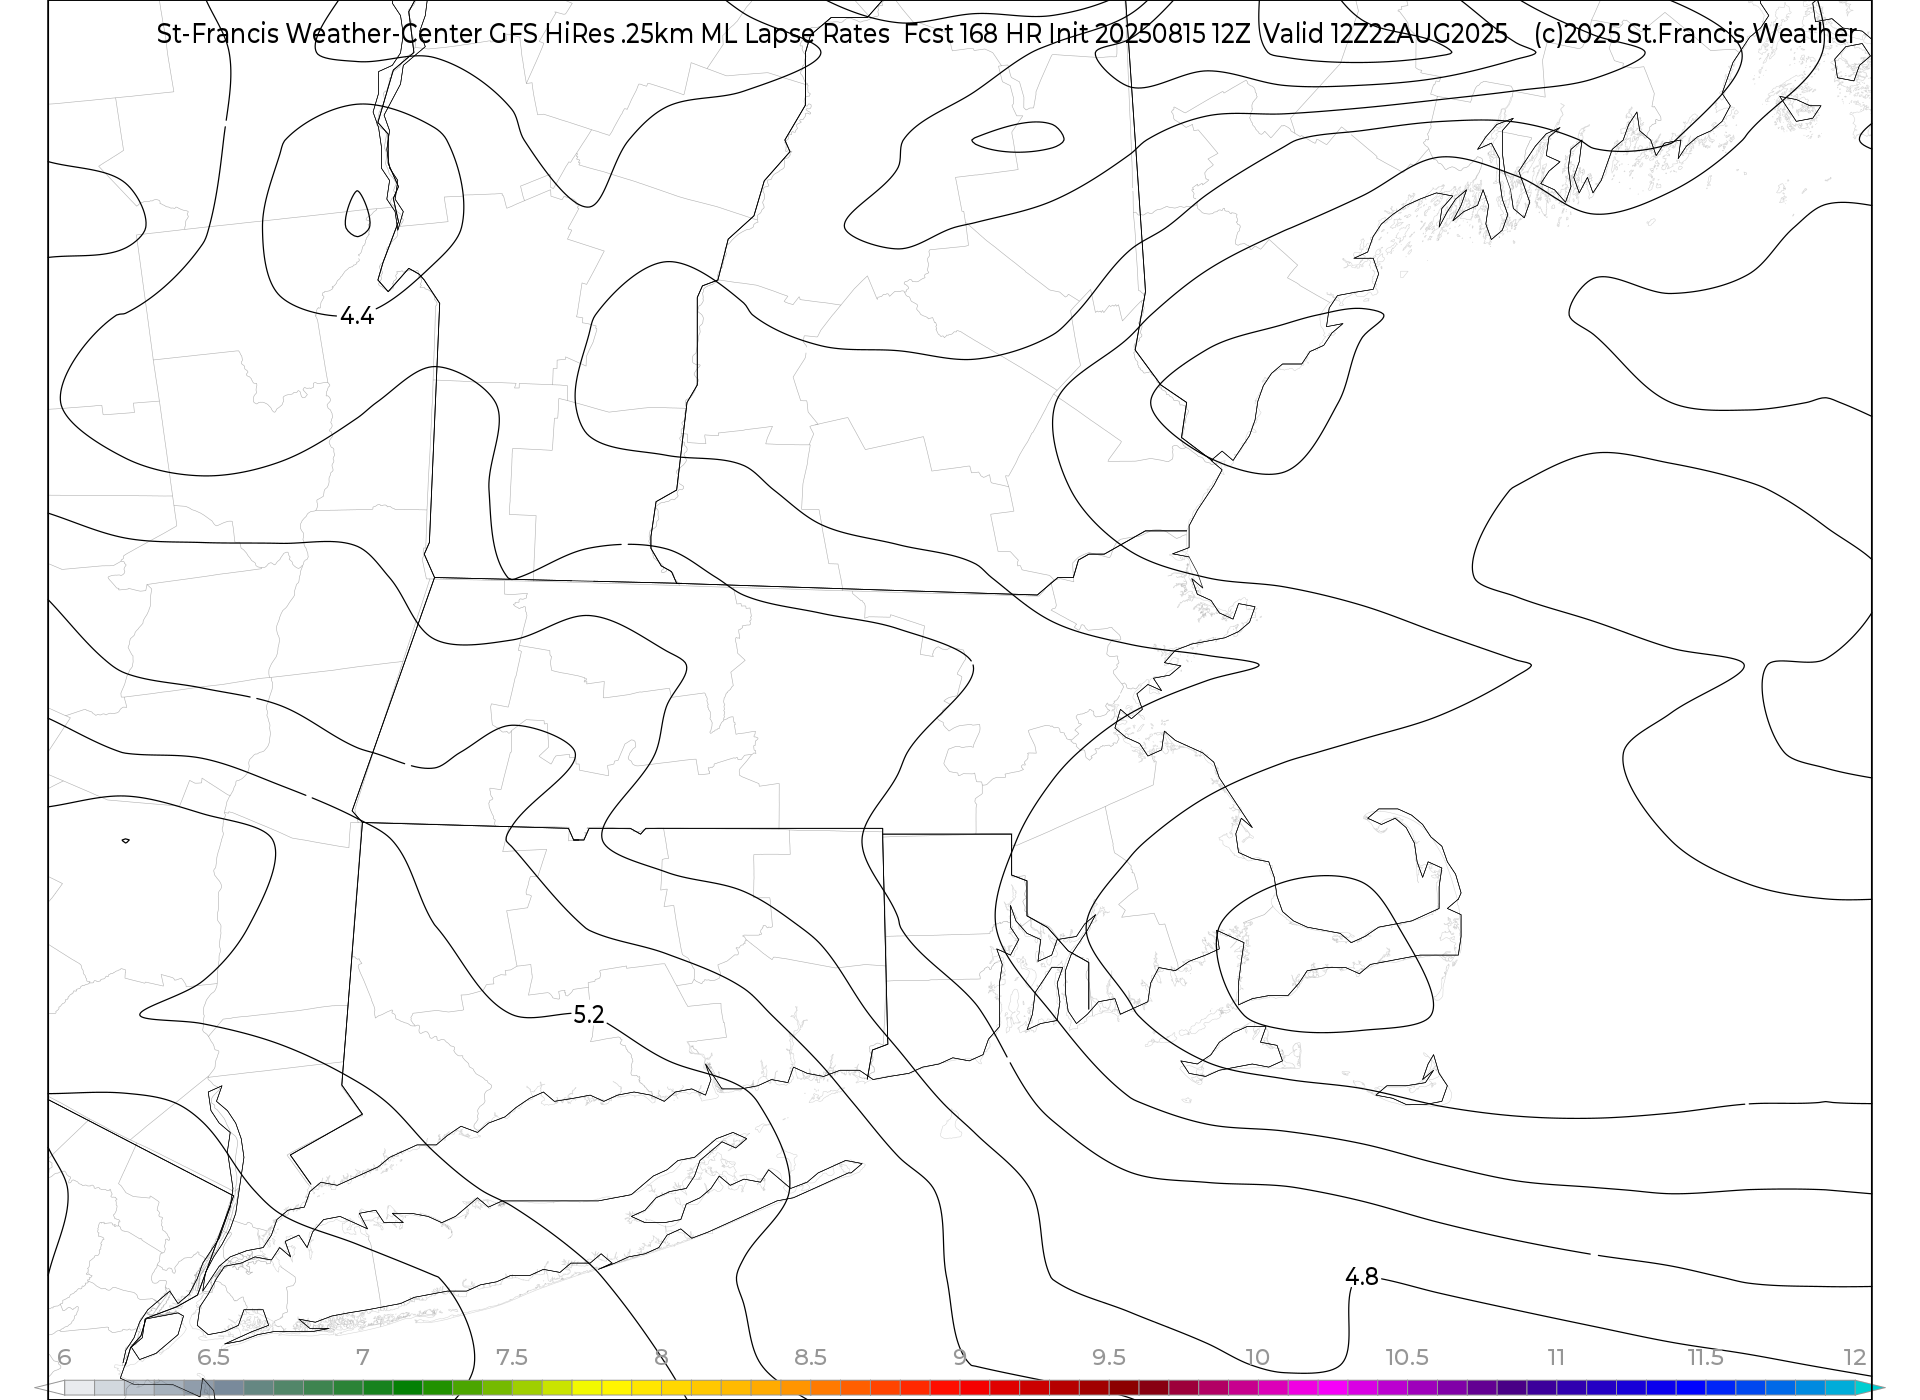This screenshot has height=1400, width=1920.
Task: Click the colorbar tick label 11
Action: (x=1556, y=1358)
